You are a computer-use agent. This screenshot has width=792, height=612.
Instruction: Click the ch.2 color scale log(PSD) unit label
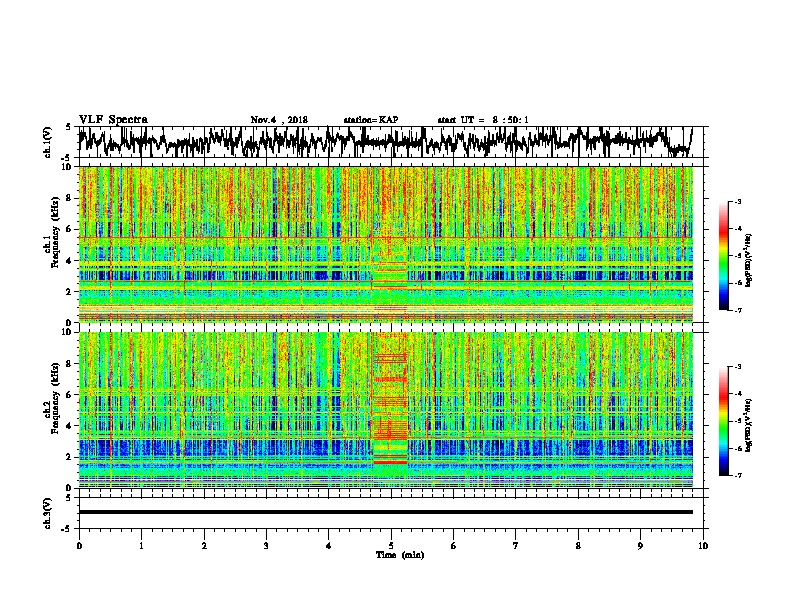(749, 425)
